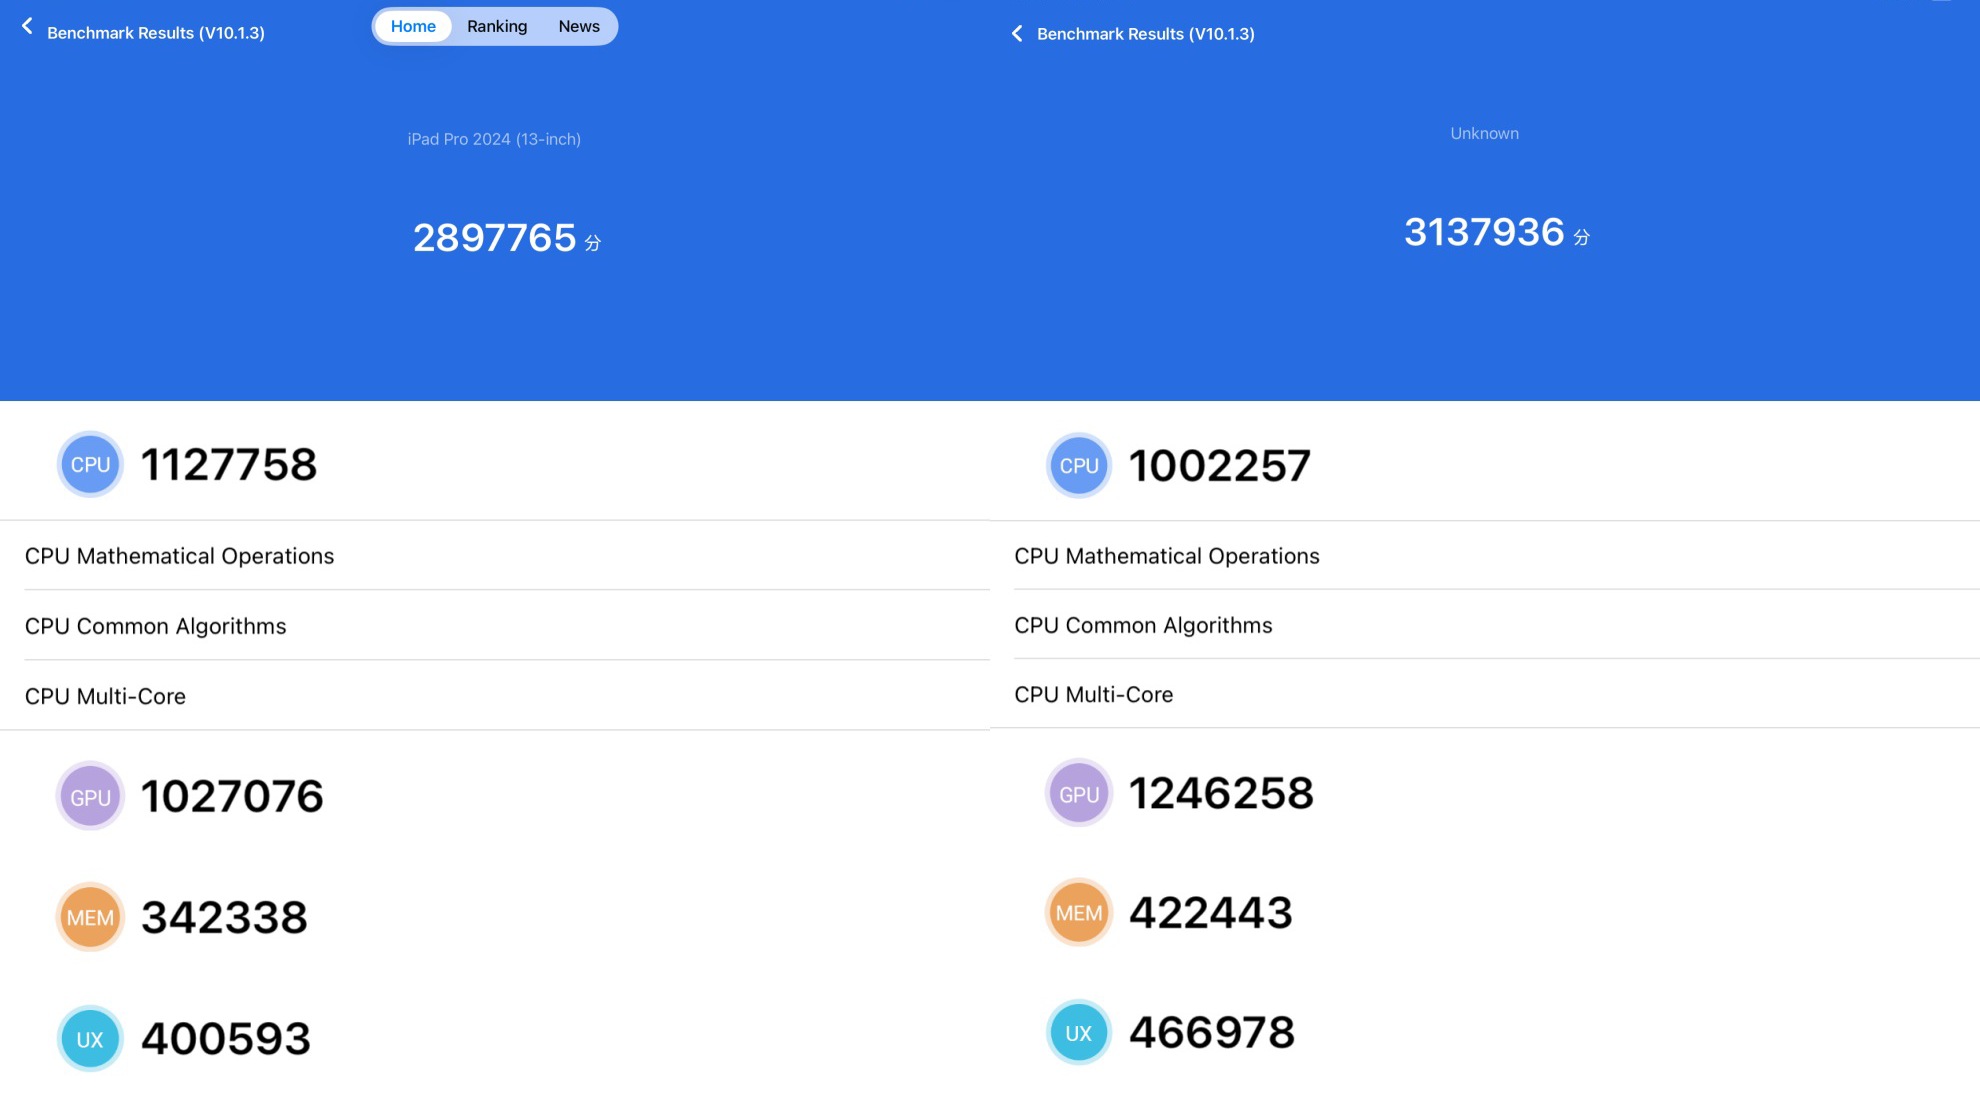Click the left teal UX badge icon

90,1039
